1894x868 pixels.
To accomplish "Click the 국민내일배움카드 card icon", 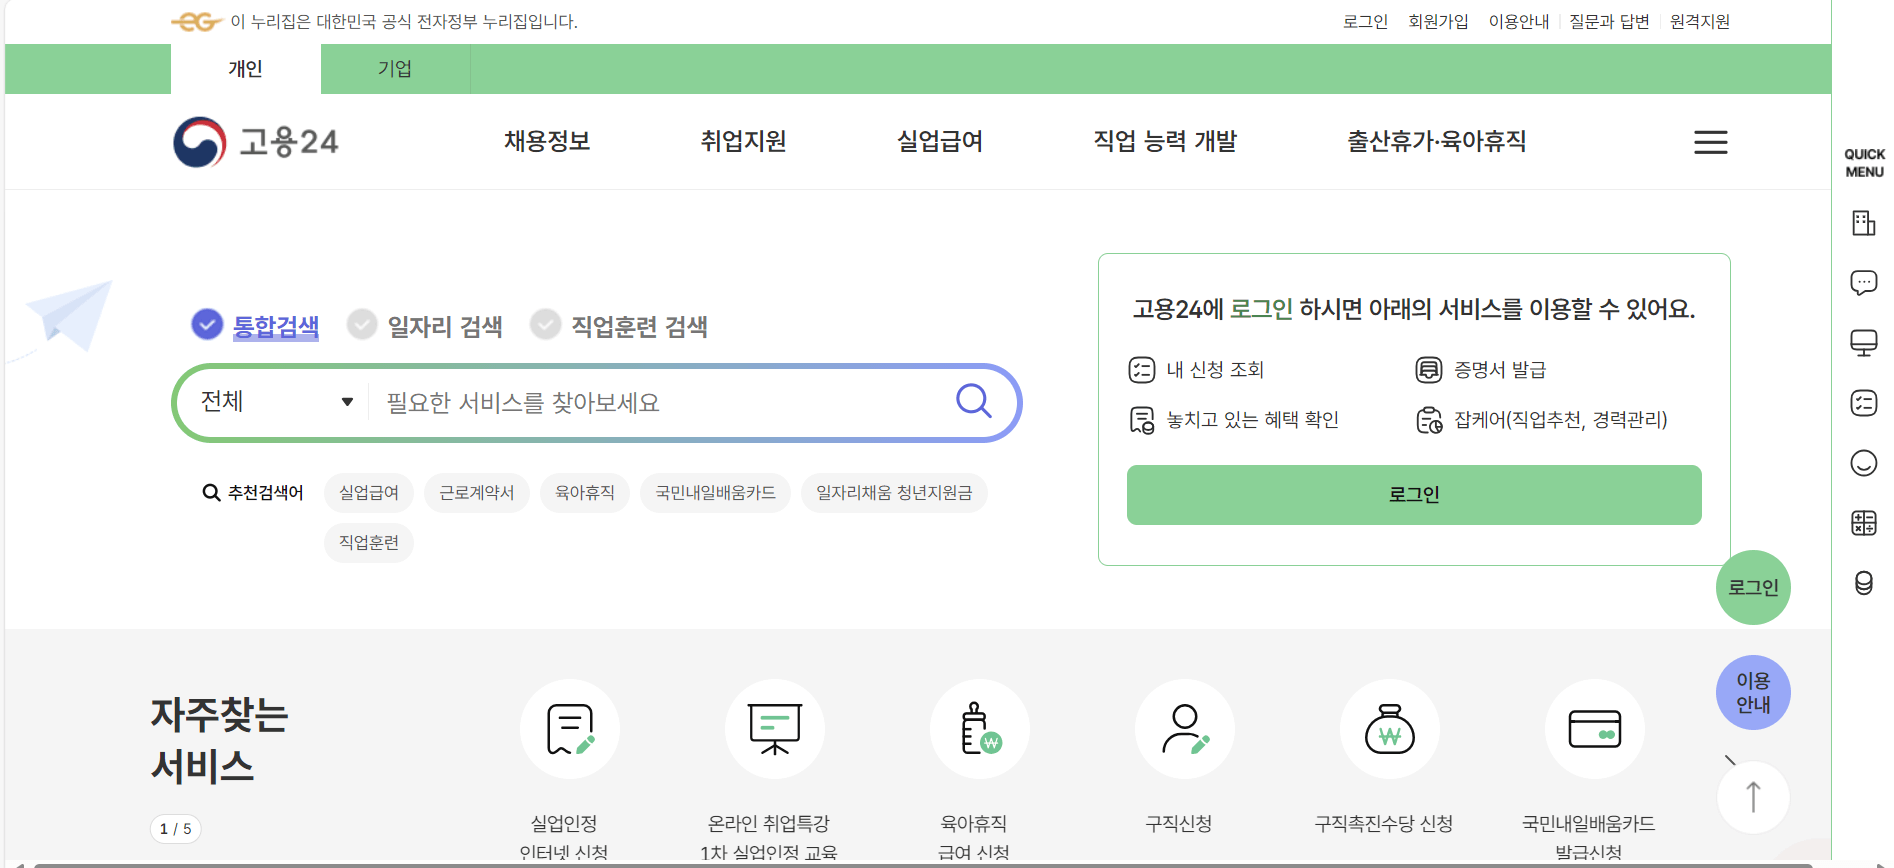I will coord(1595,729).
